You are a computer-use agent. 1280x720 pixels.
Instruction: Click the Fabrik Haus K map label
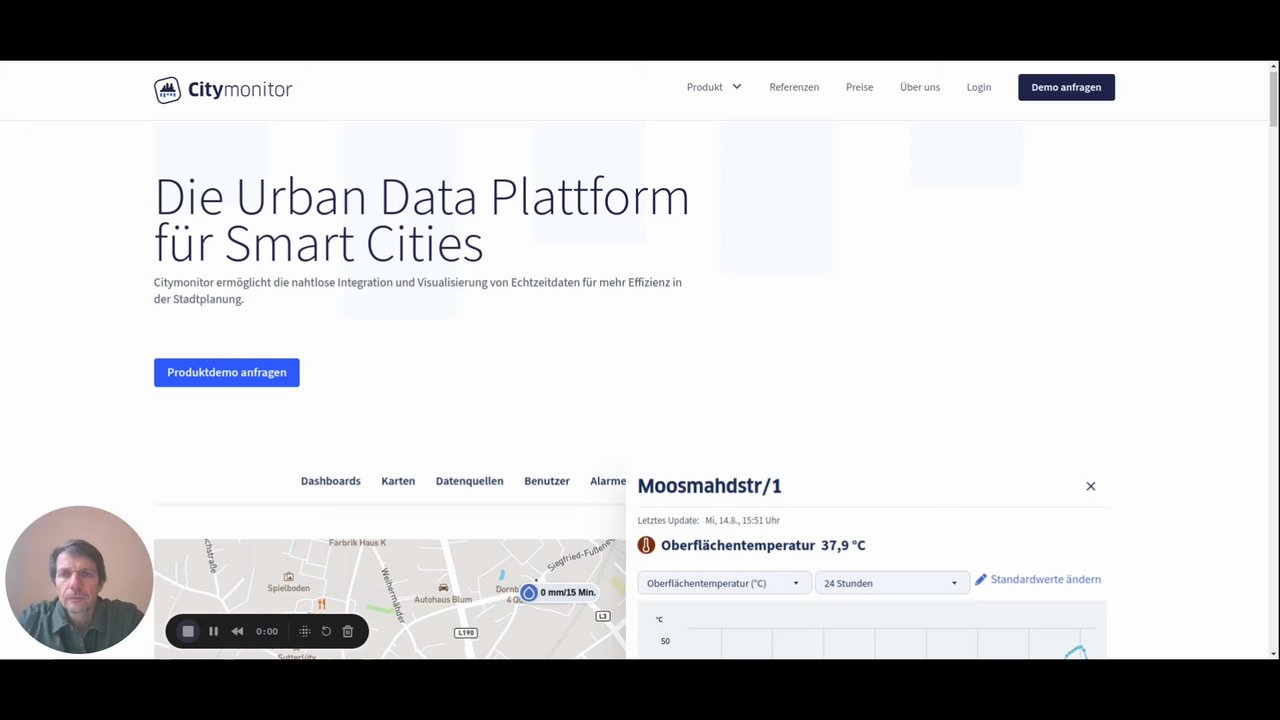(x=357, y=543)
